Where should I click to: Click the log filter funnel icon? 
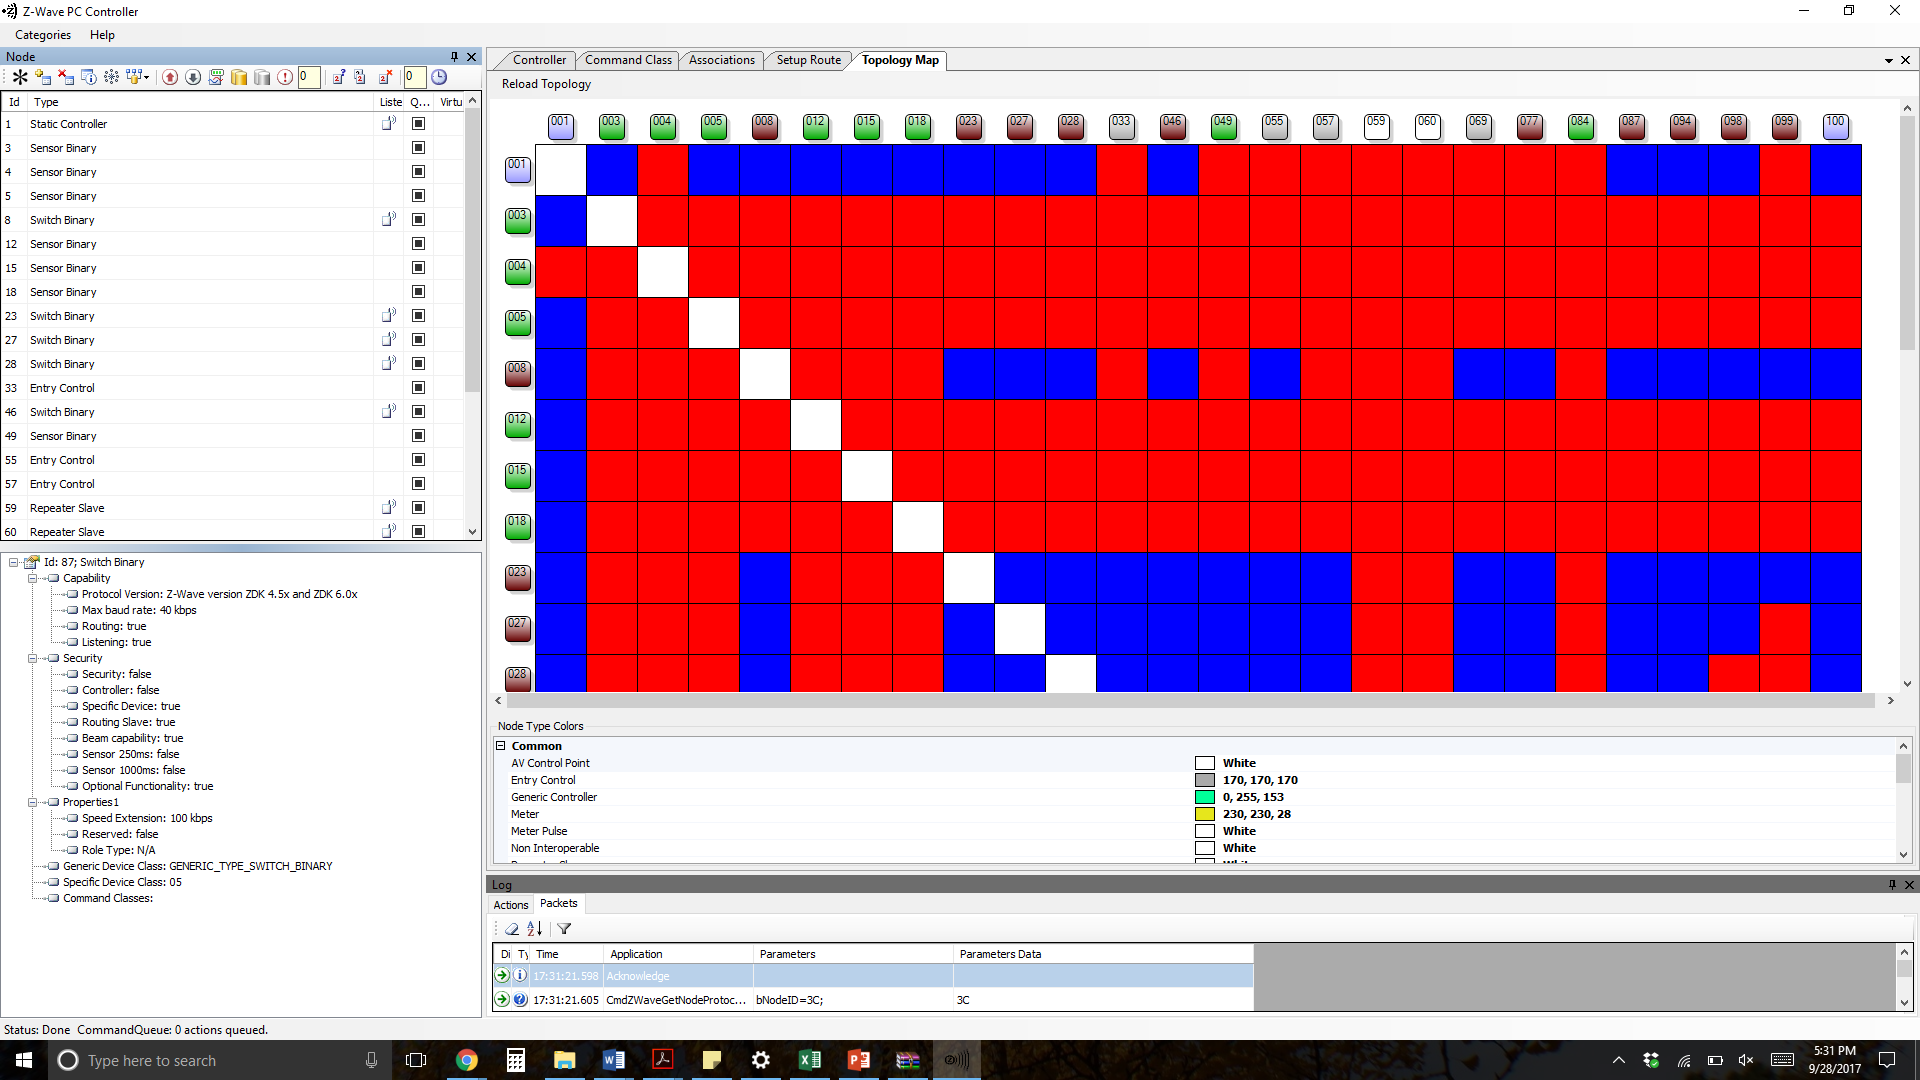coord(564,929)
